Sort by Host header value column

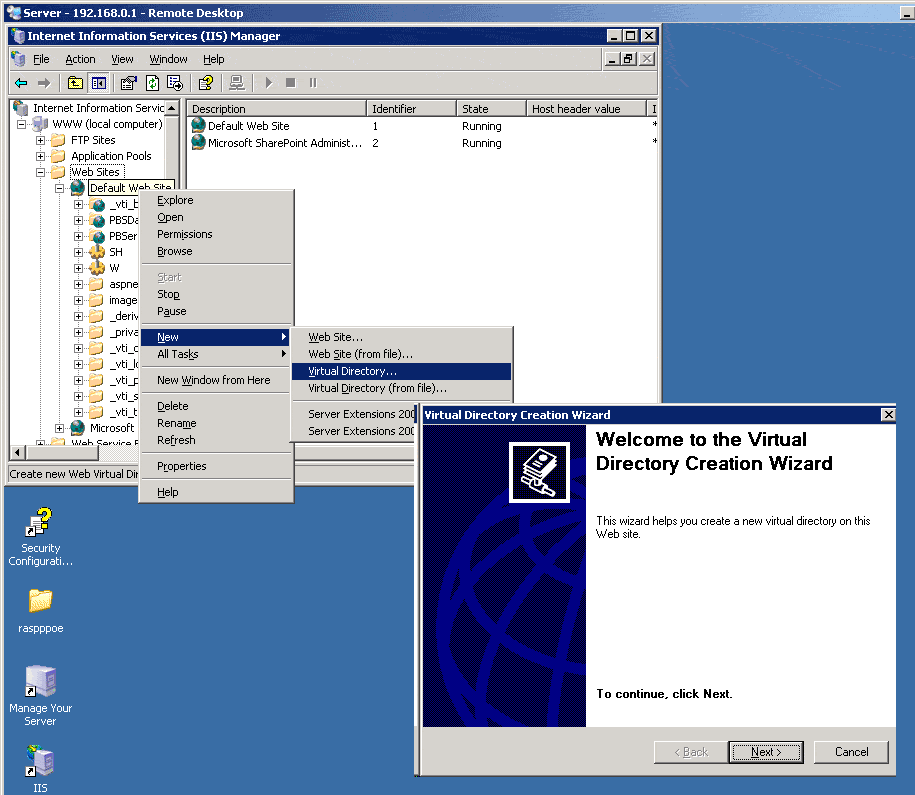point(586,109)
